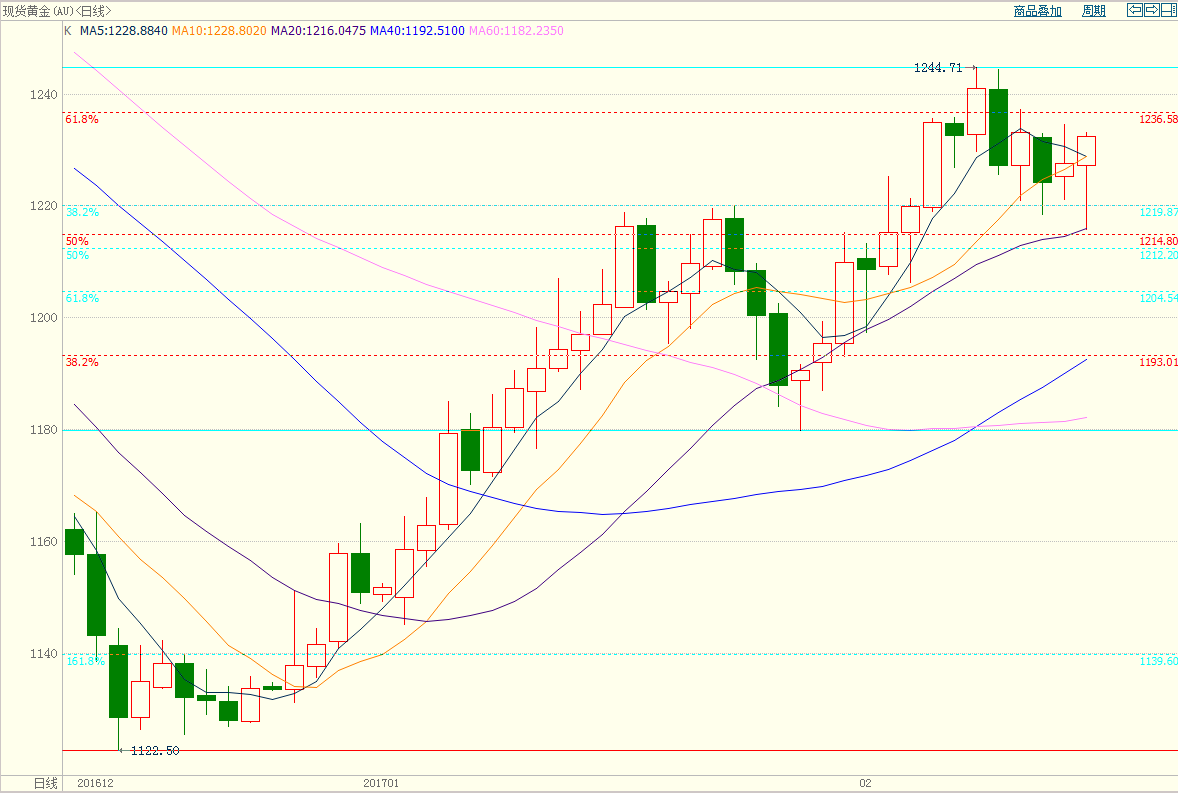1178x793 pixels.
Task: Click the 1160 price axis label
Action: click(44, 541)
